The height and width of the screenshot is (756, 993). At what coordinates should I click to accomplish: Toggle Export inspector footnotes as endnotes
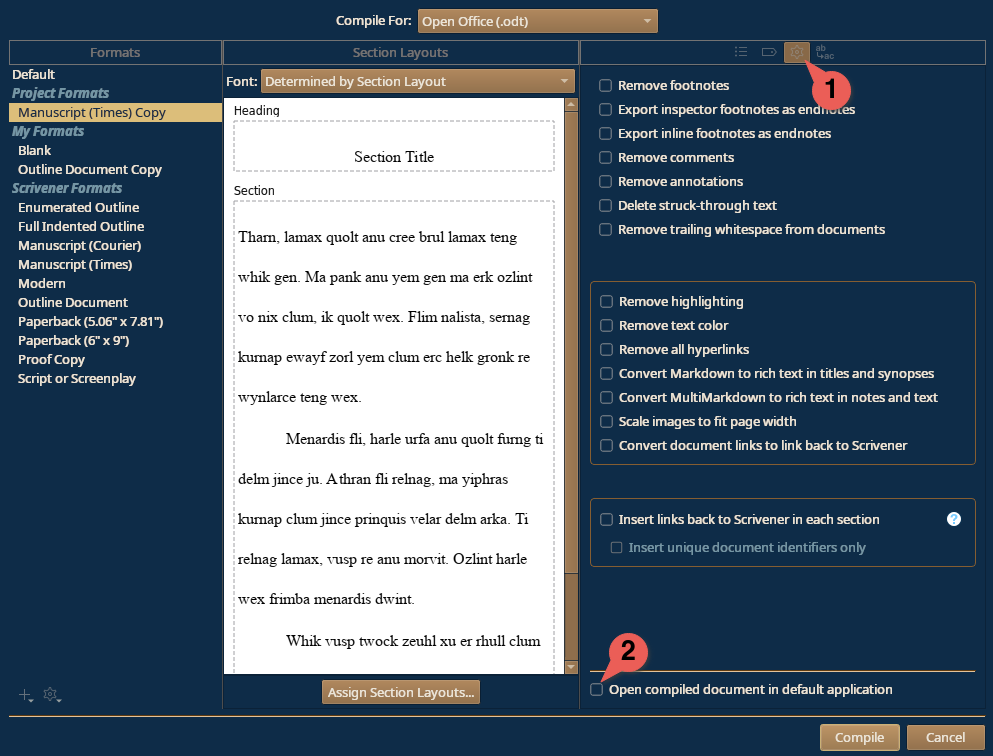(605, 110)
